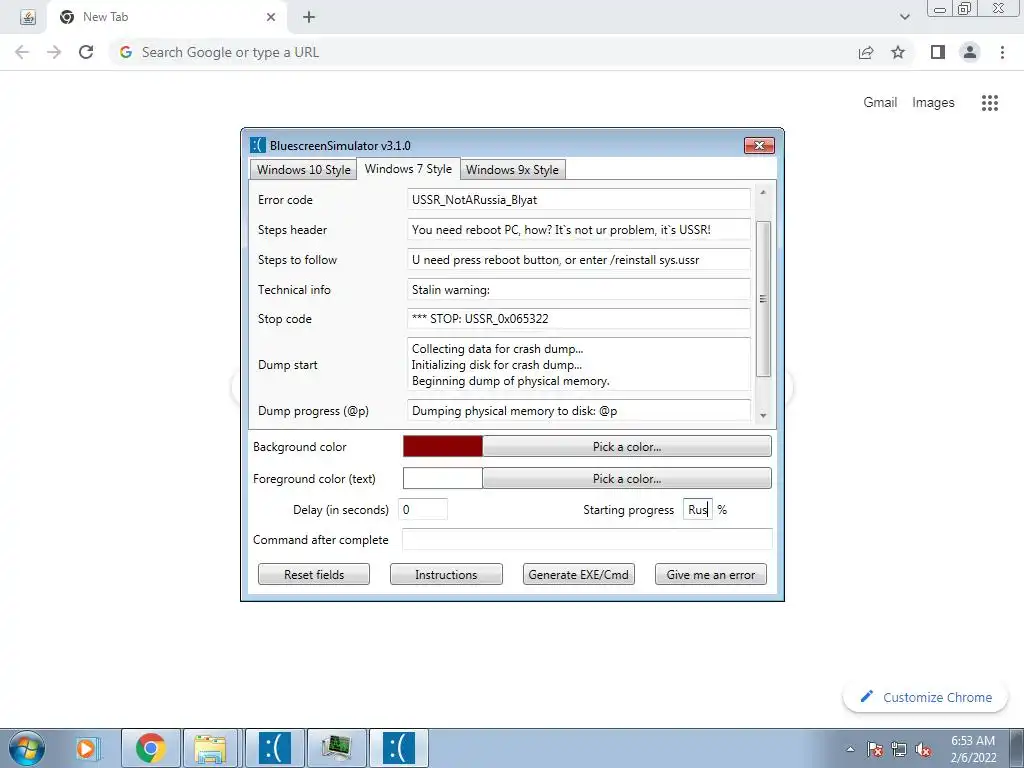This screenshot has height=768, width=1024.
Task: Close the BluescreenSimulator window
Action: point(759,145)
